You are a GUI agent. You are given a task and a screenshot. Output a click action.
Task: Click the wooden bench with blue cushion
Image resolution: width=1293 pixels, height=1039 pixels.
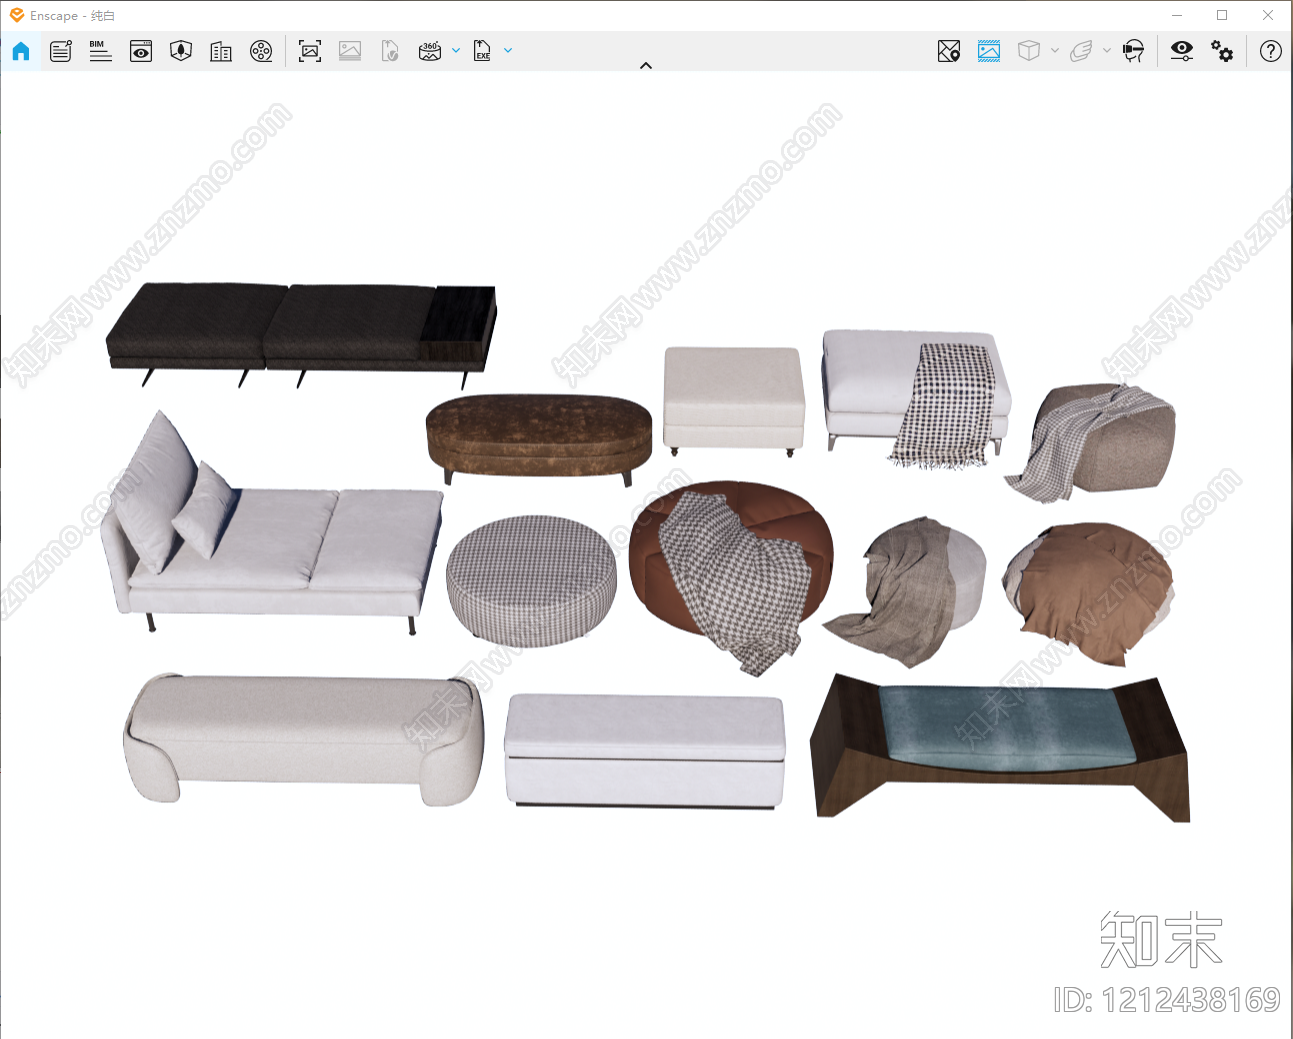pyautogui.click(x=1000, y=748)
